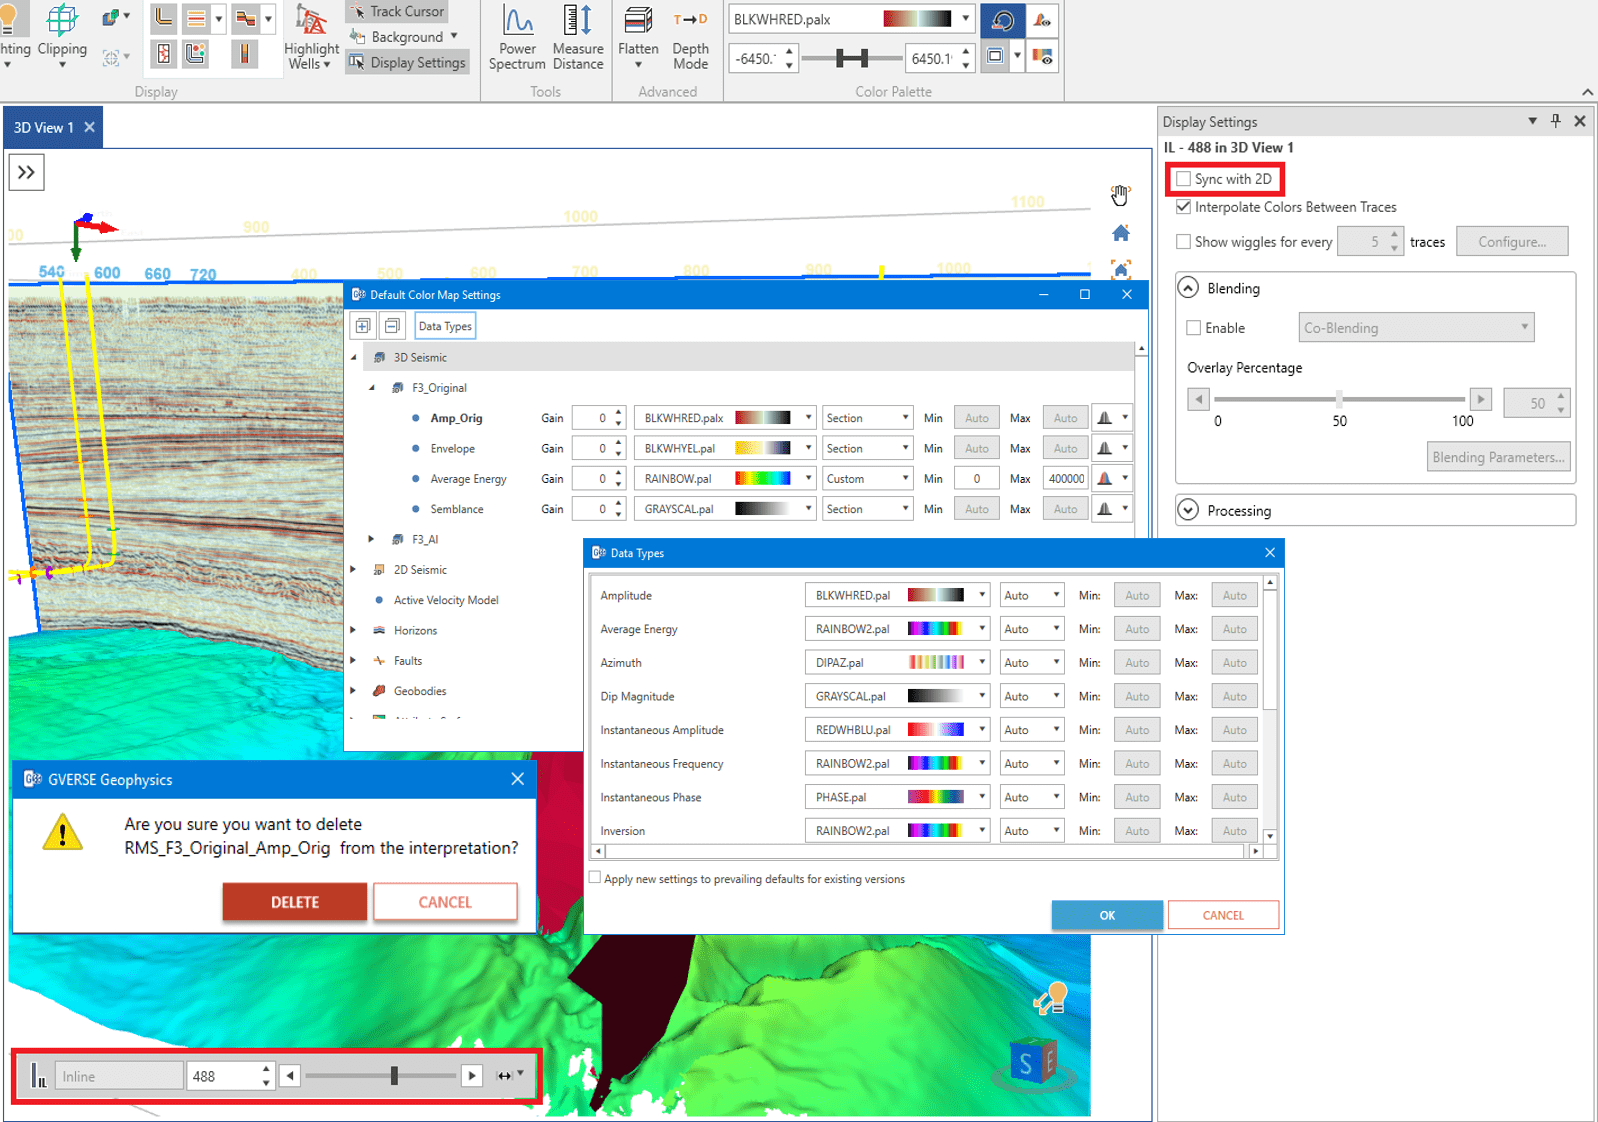This screenshot has width=1598, height=1122.
Task: Expand the Processing section
Action: [x=1188, y=510]
